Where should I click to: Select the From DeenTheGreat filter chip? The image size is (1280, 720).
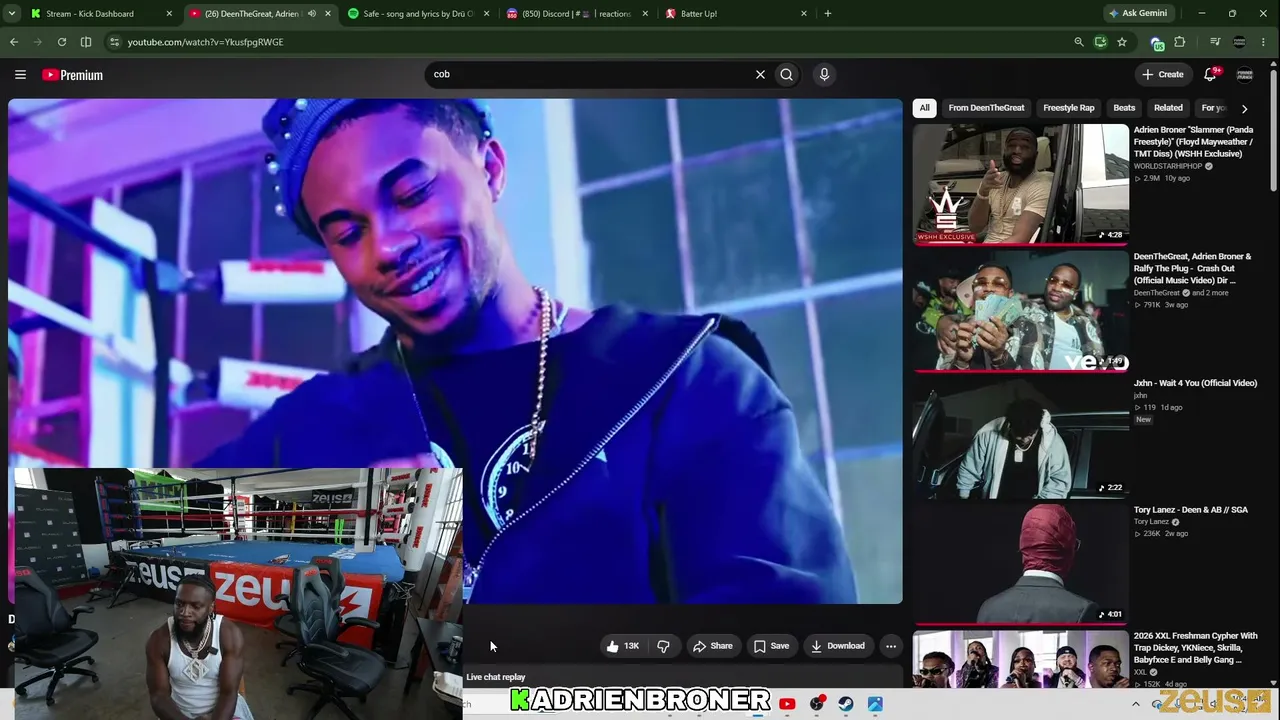[986, 108]
